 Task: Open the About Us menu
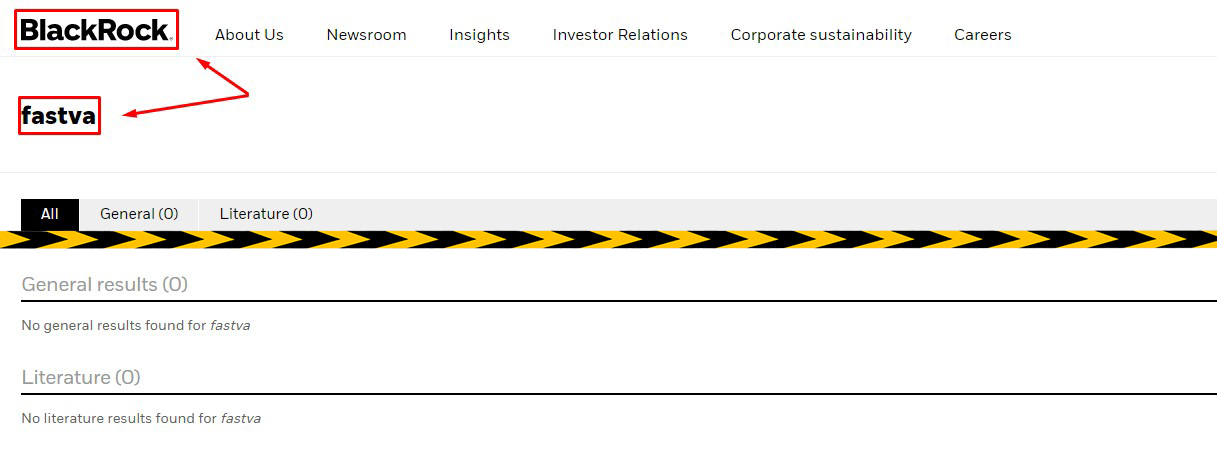(x=249, y=35)
